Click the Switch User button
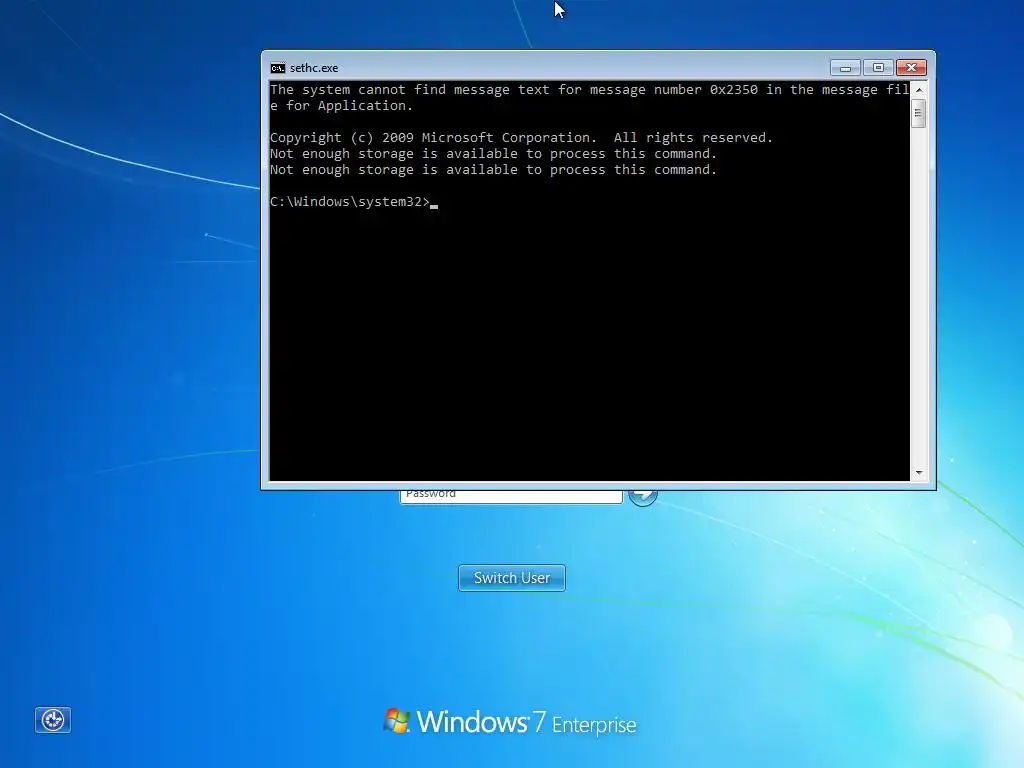This screenshot has width=1024, height=768. coord(512,578)
